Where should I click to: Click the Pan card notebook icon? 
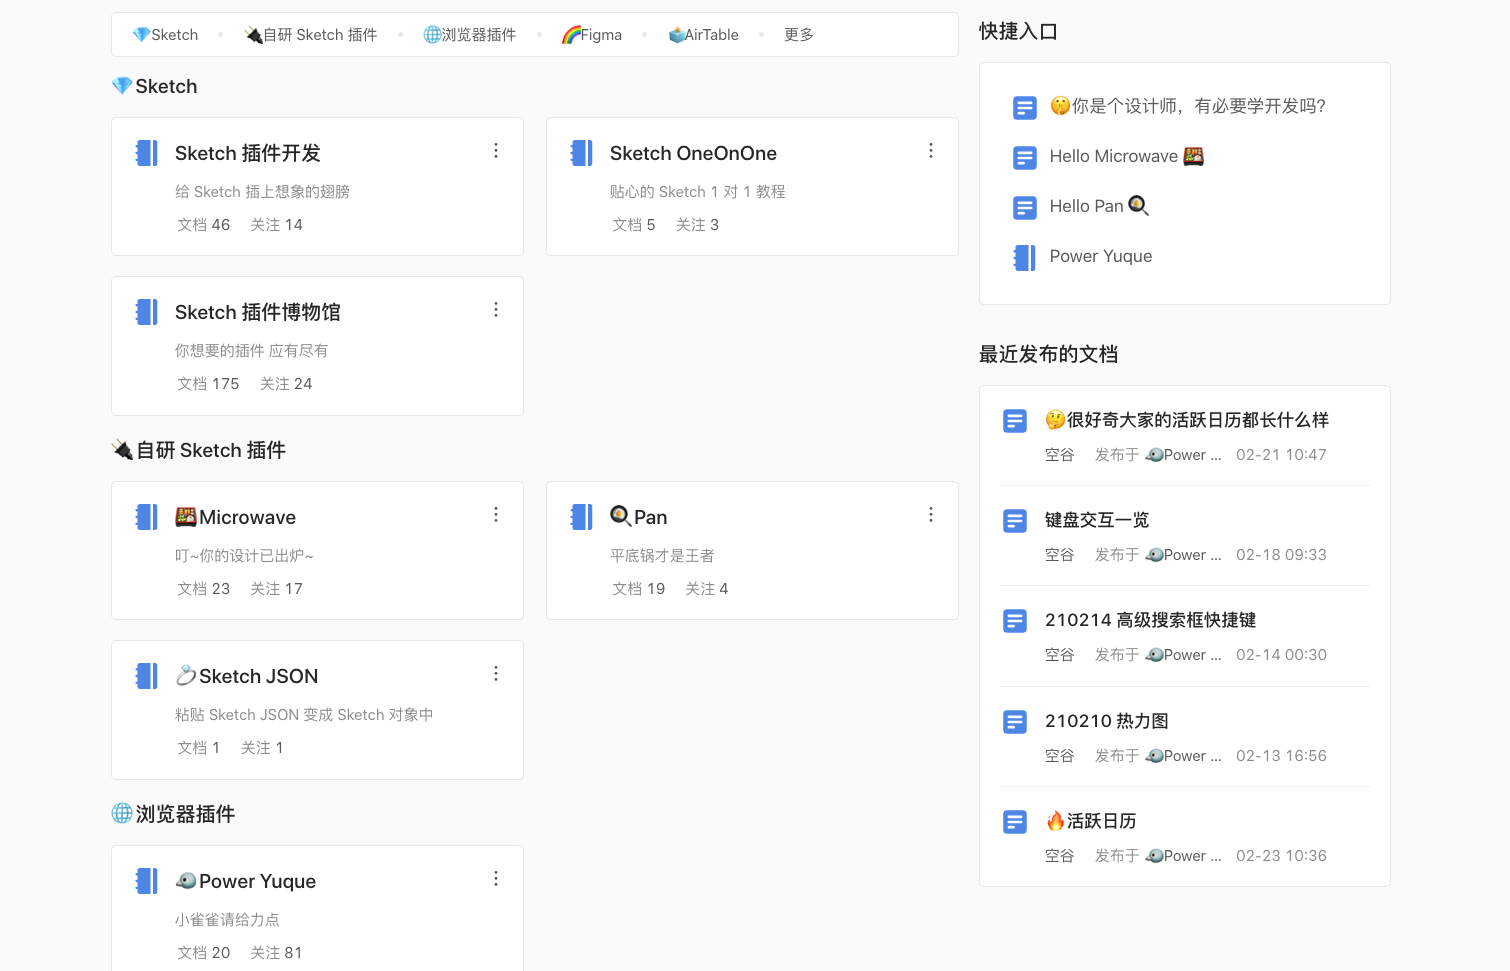(581, 517)
